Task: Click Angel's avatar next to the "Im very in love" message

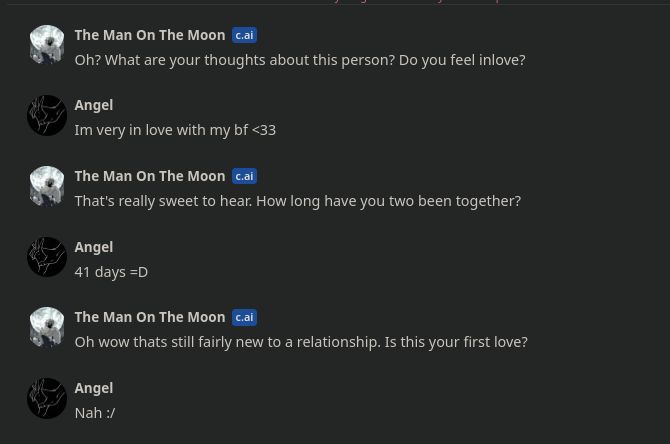Action: (x=46, y=116)
